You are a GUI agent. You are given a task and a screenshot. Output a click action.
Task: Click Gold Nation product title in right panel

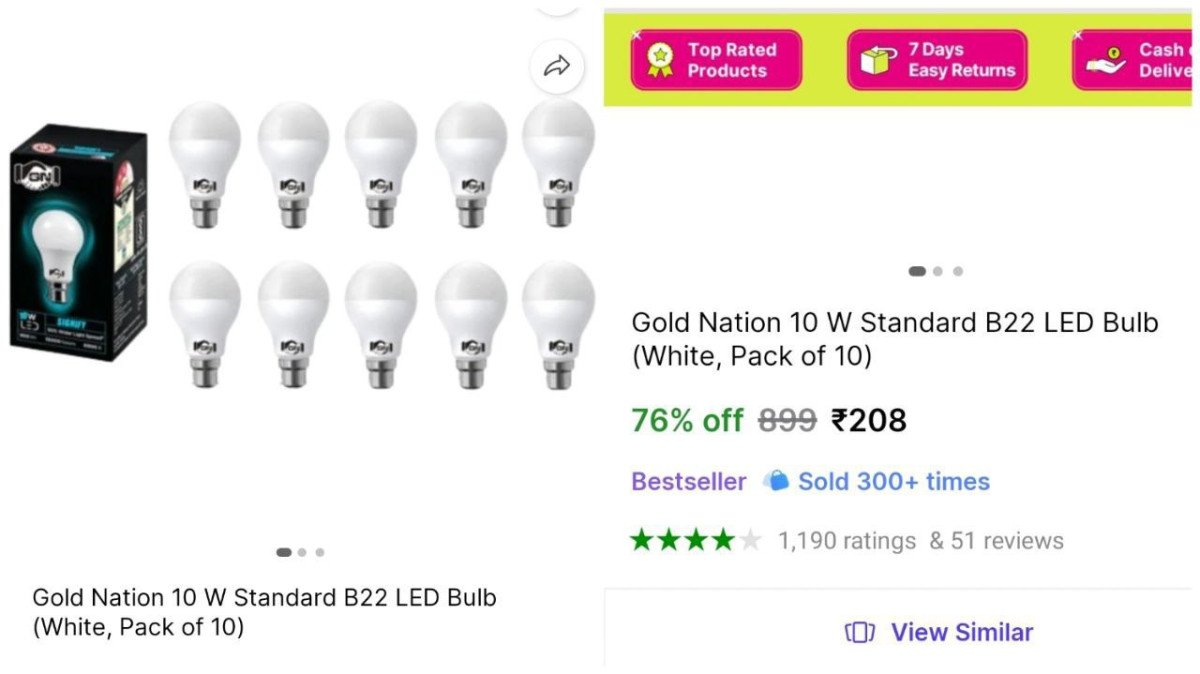(894, 339)
